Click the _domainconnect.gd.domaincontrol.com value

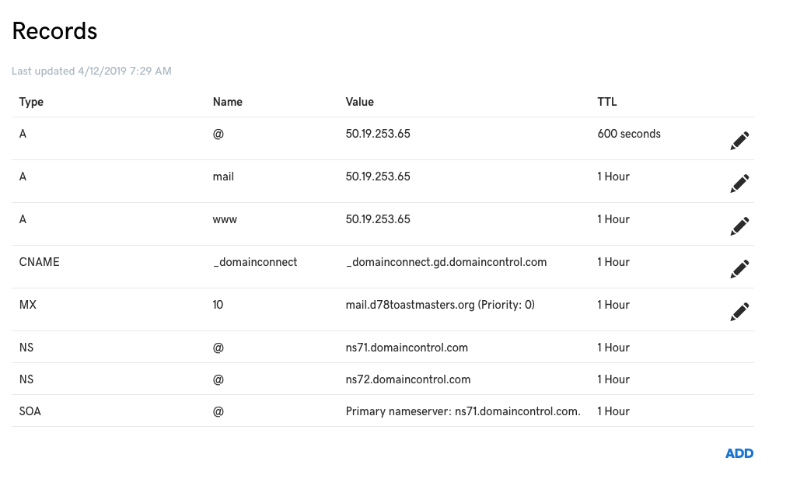446,262
